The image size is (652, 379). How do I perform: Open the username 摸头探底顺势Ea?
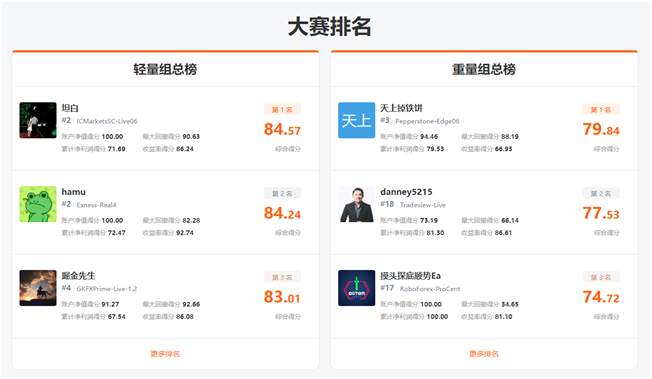(410, 275)
